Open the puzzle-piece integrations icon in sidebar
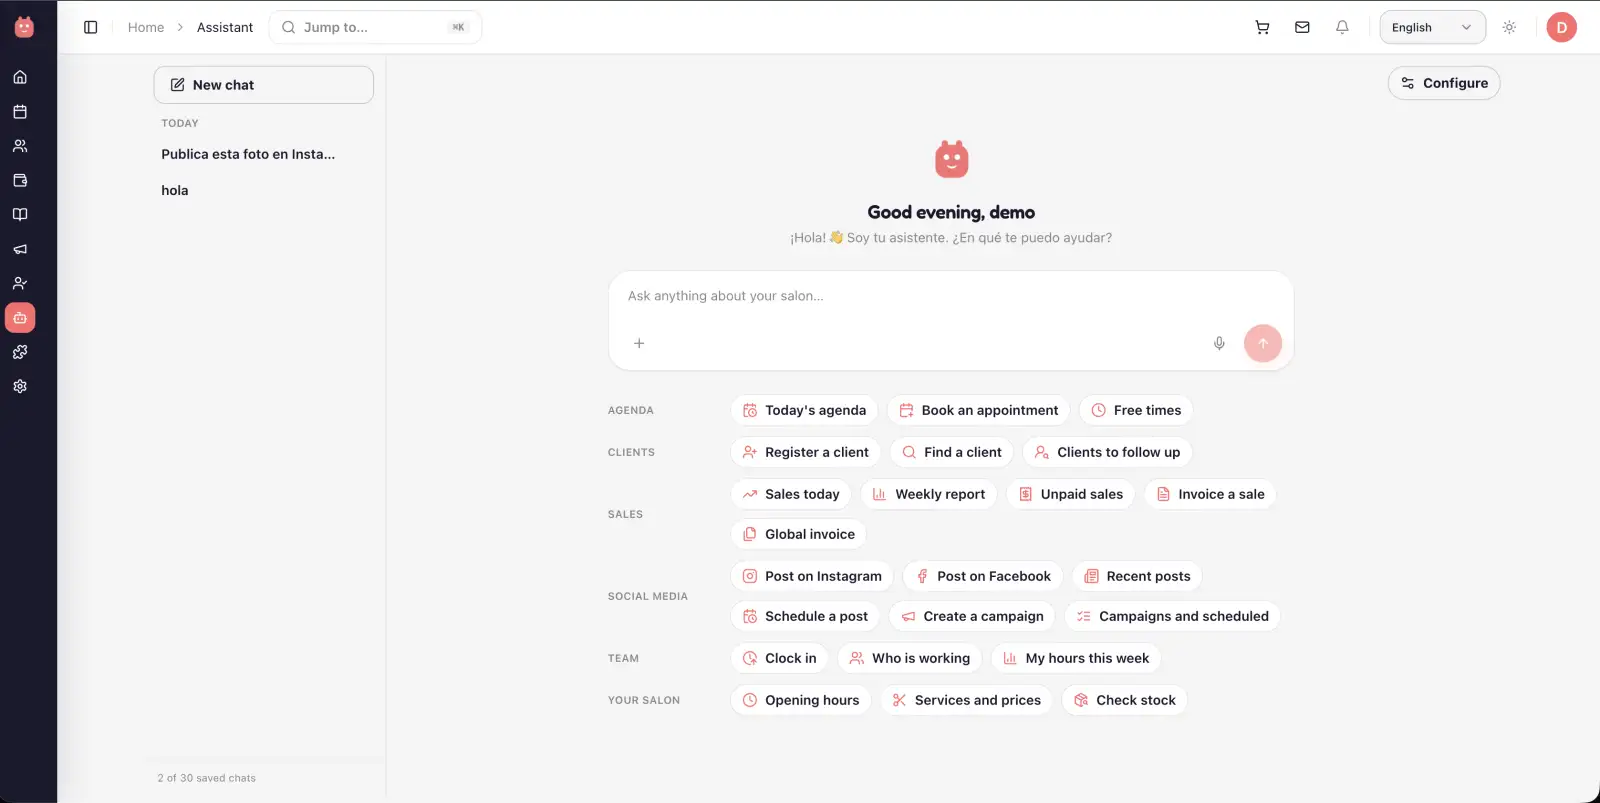 (20, 352)
